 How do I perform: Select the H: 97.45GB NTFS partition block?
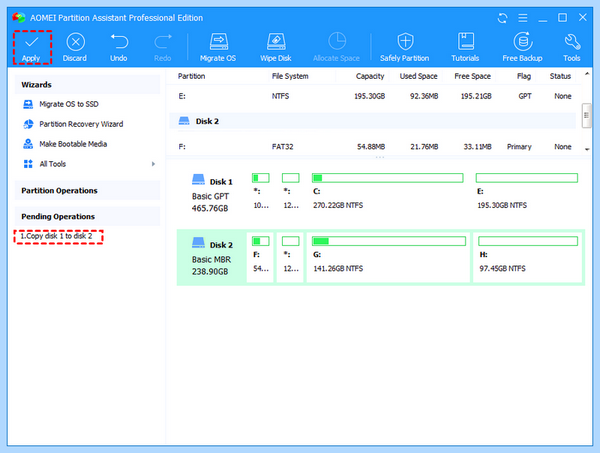click(x=528, y=257)
